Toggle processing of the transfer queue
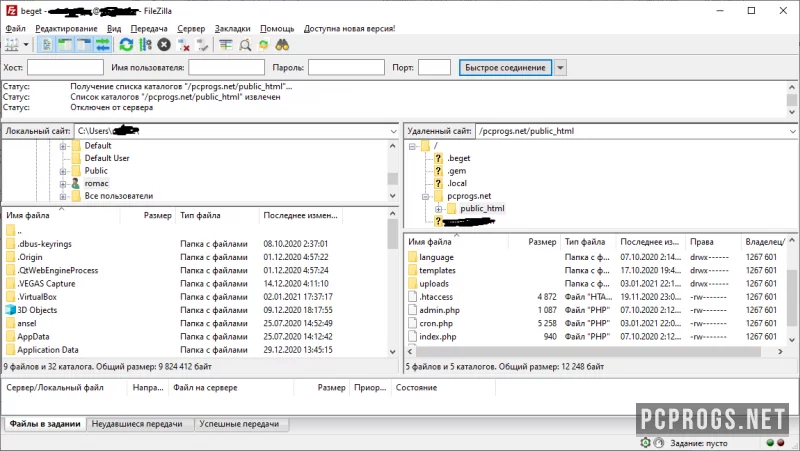 145,45
